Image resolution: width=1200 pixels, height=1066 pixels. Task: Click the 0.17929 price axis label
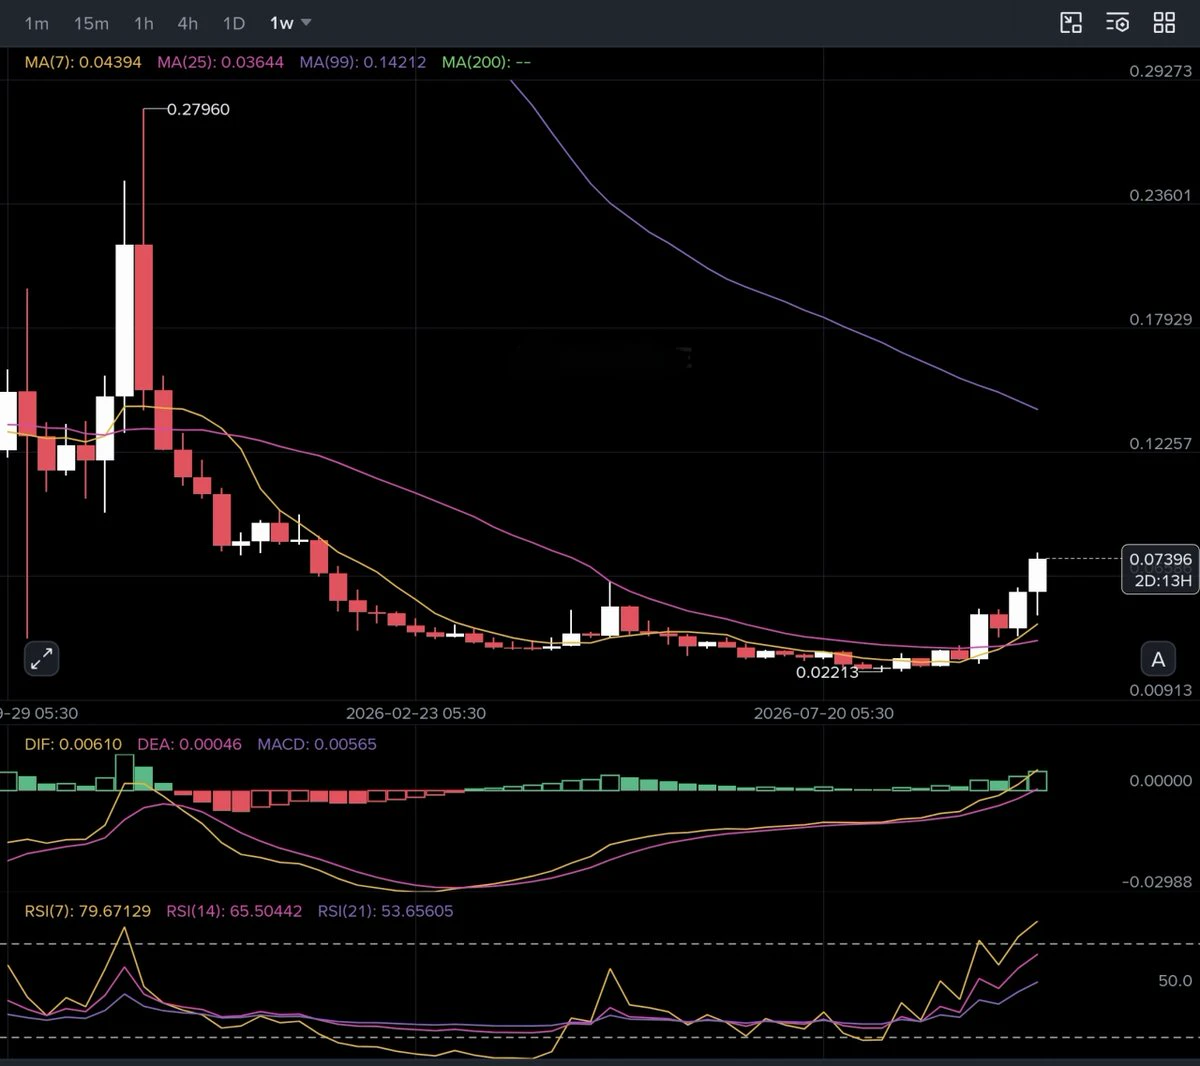click(x=1161, y=319)
